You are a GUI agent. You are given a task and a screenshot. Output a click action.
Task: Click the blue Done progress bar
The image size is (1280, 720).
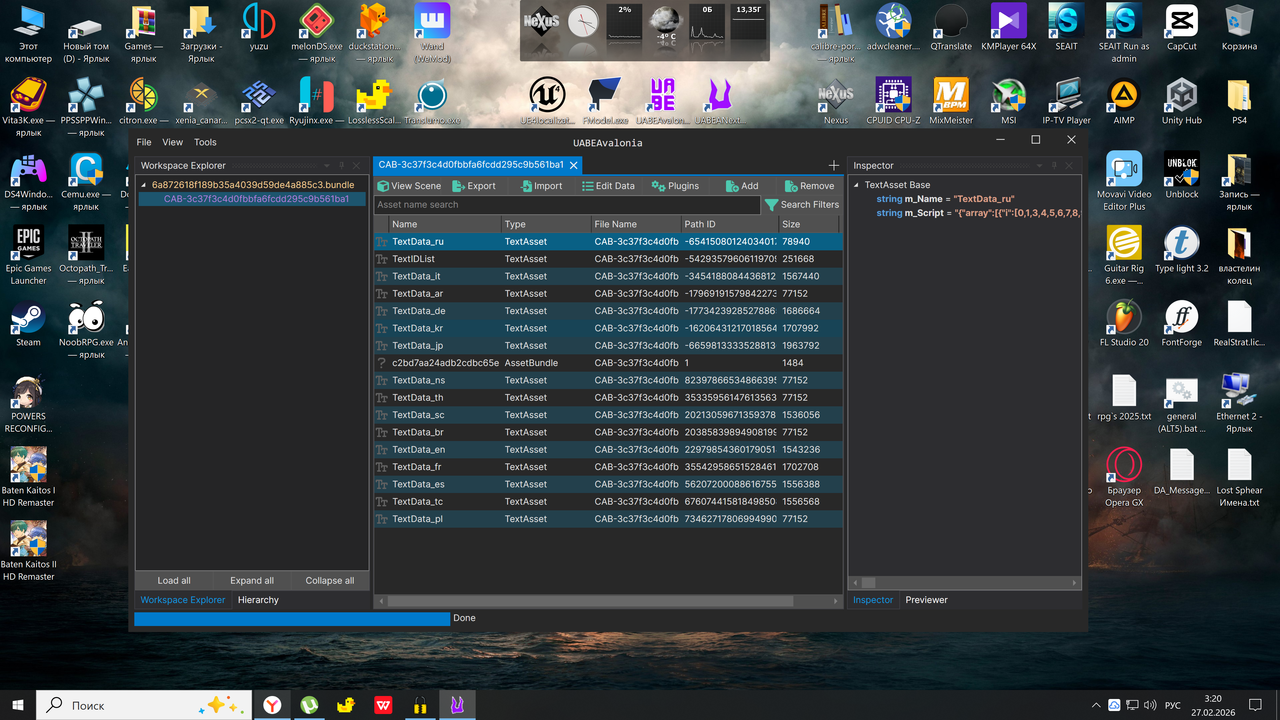292,618
